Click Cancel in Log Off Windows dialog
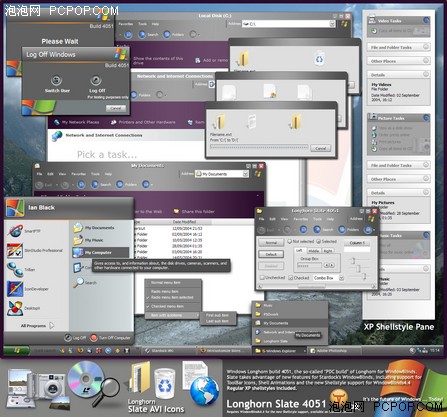The image size is (447, 417). pos(116,108)
